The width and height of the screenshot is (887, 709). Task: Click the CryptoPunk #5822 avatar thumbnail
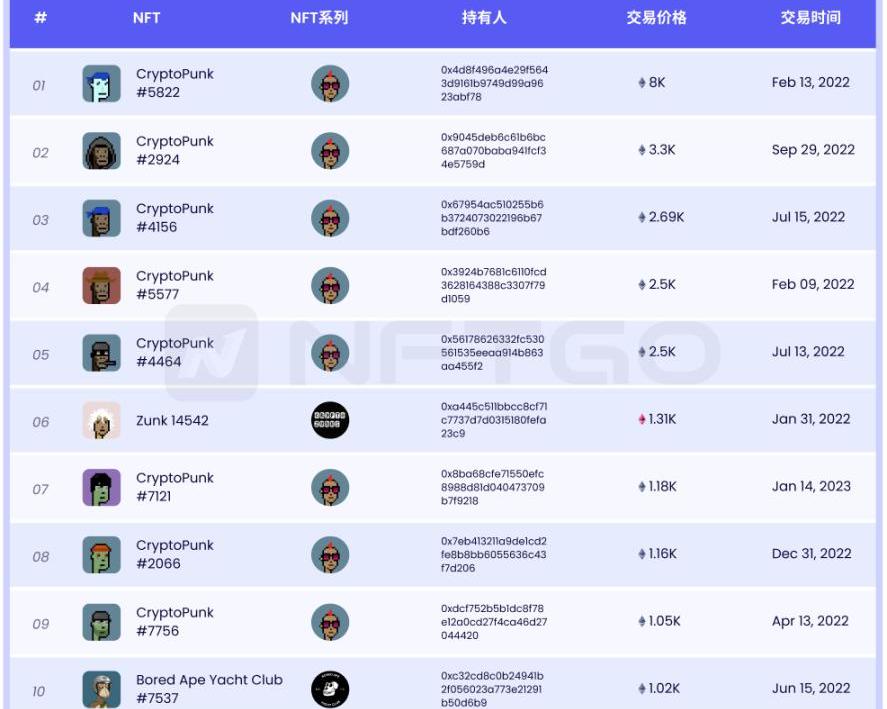coord(101,84)
